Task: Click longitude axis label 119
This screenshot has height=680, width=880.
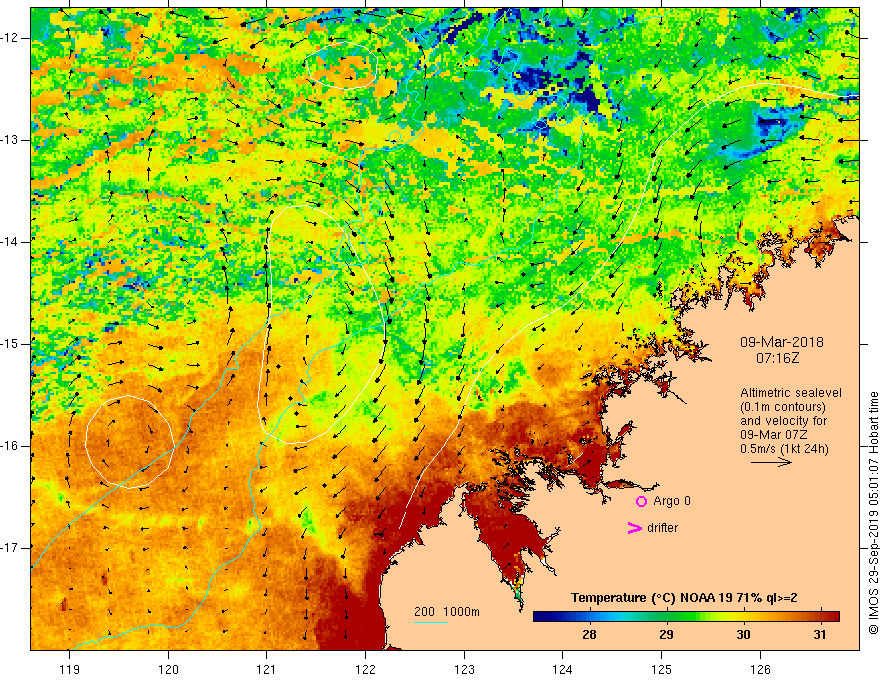Action: click(69, 669)
